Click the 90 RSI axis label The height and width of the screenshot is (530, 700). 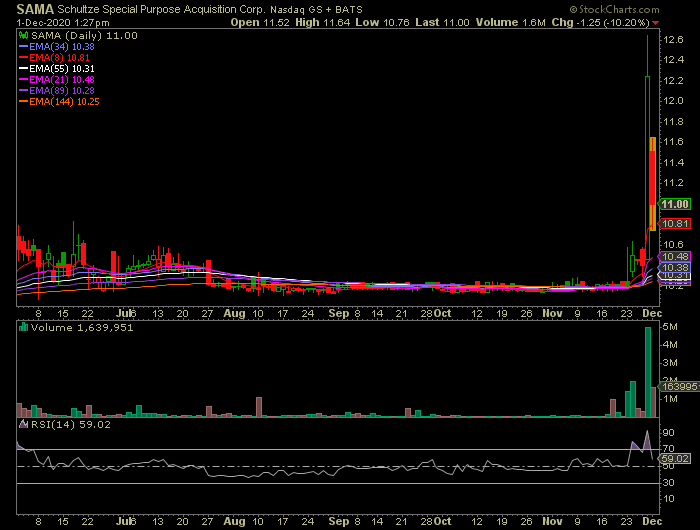tap(669, 433)
